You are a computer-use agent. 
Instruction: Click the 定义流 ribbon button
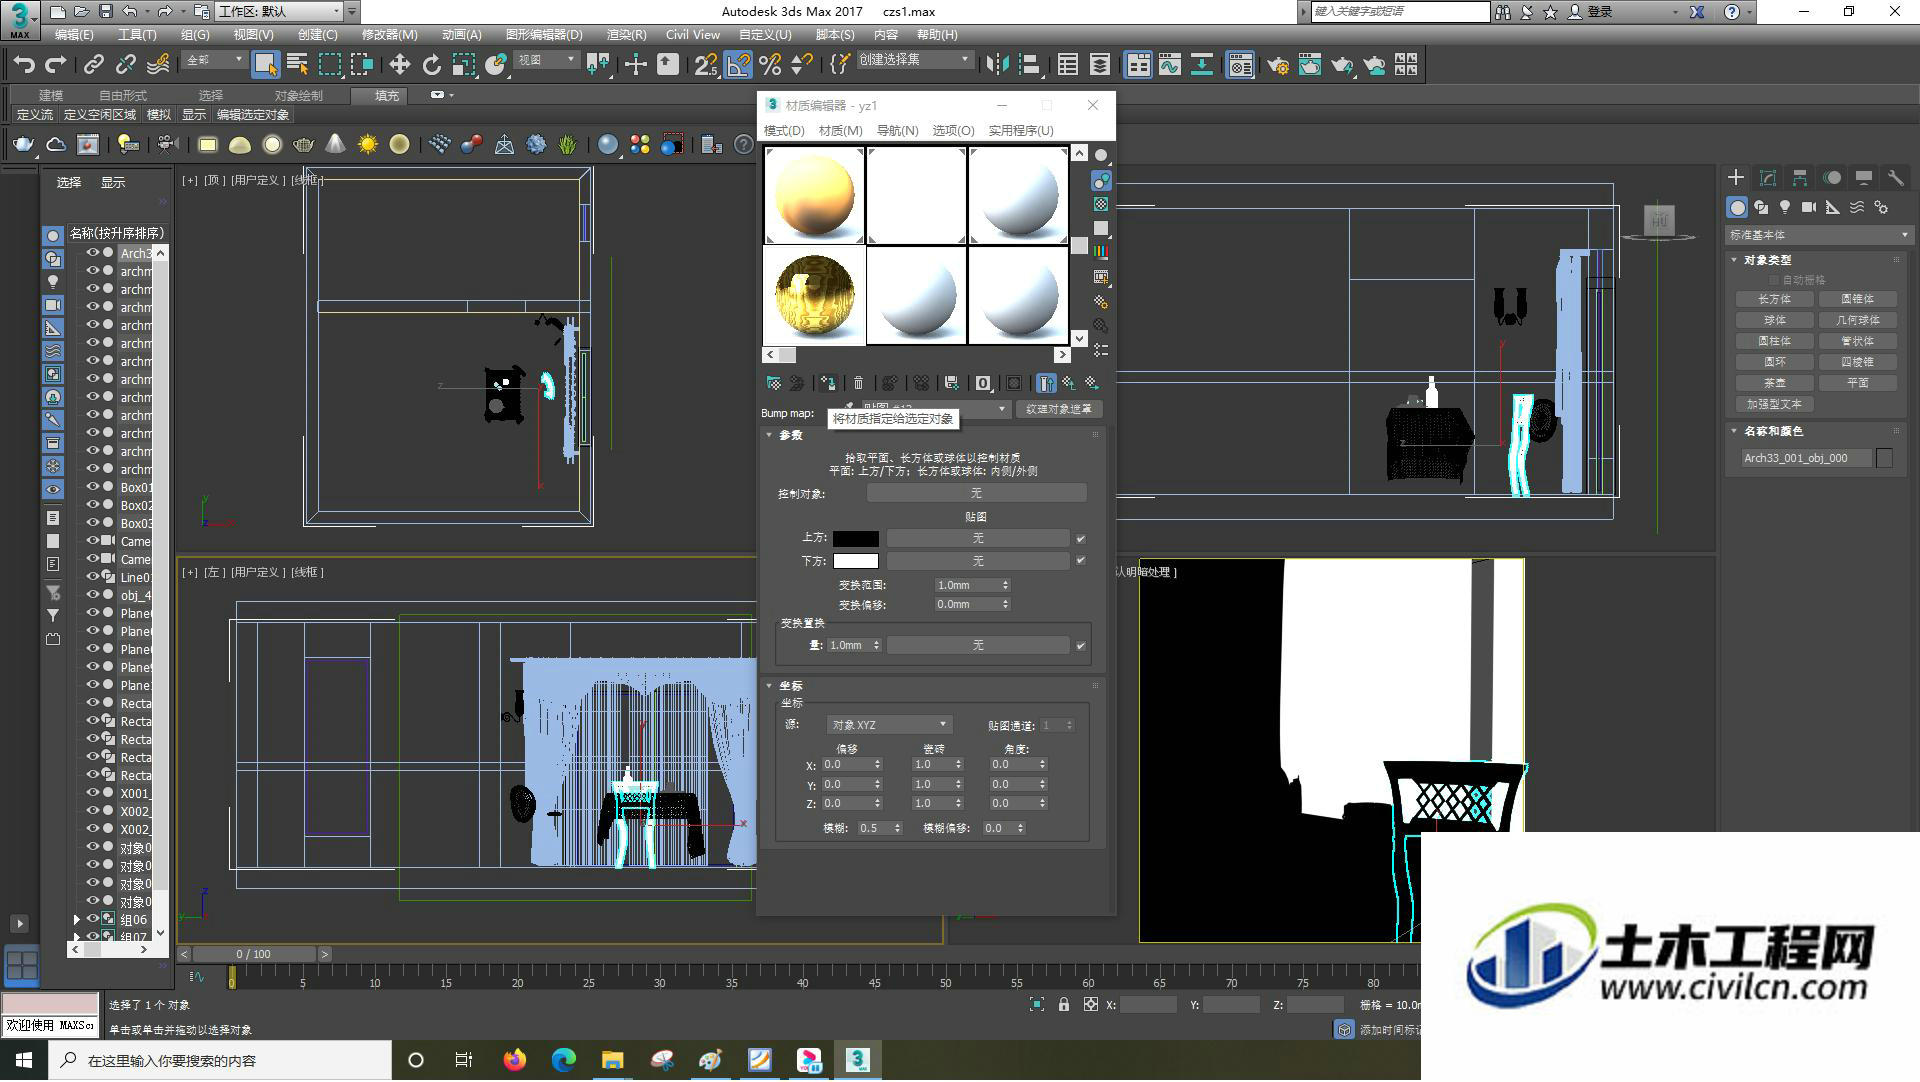coord(35,116)
